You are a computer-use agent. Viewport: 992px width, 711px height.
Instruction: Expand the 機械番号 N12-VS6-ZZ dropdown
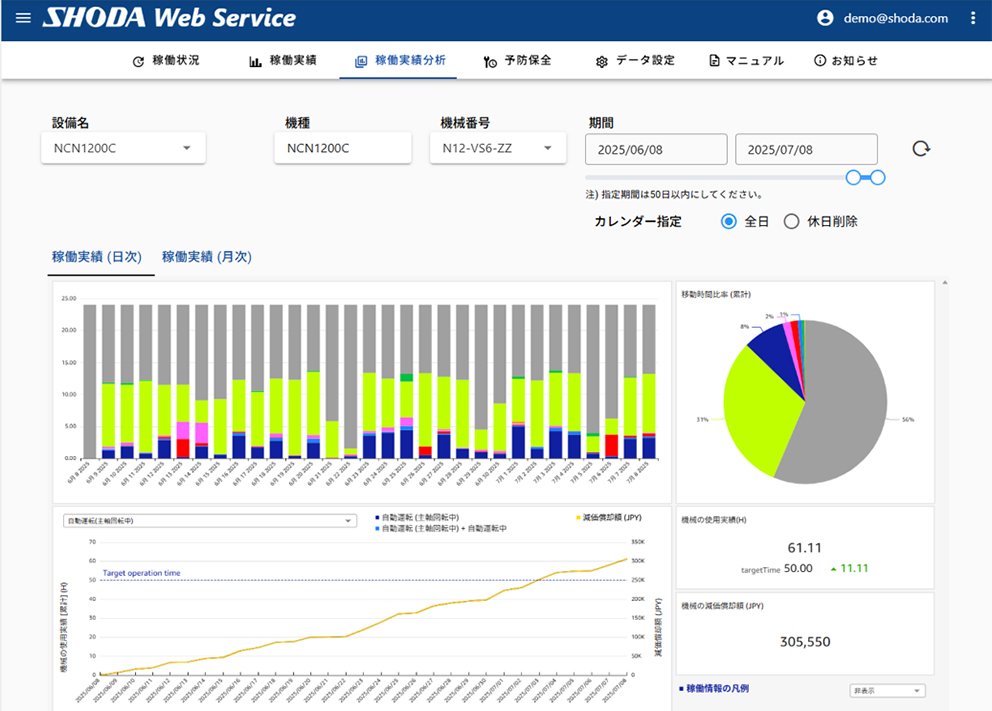point(547,149)
